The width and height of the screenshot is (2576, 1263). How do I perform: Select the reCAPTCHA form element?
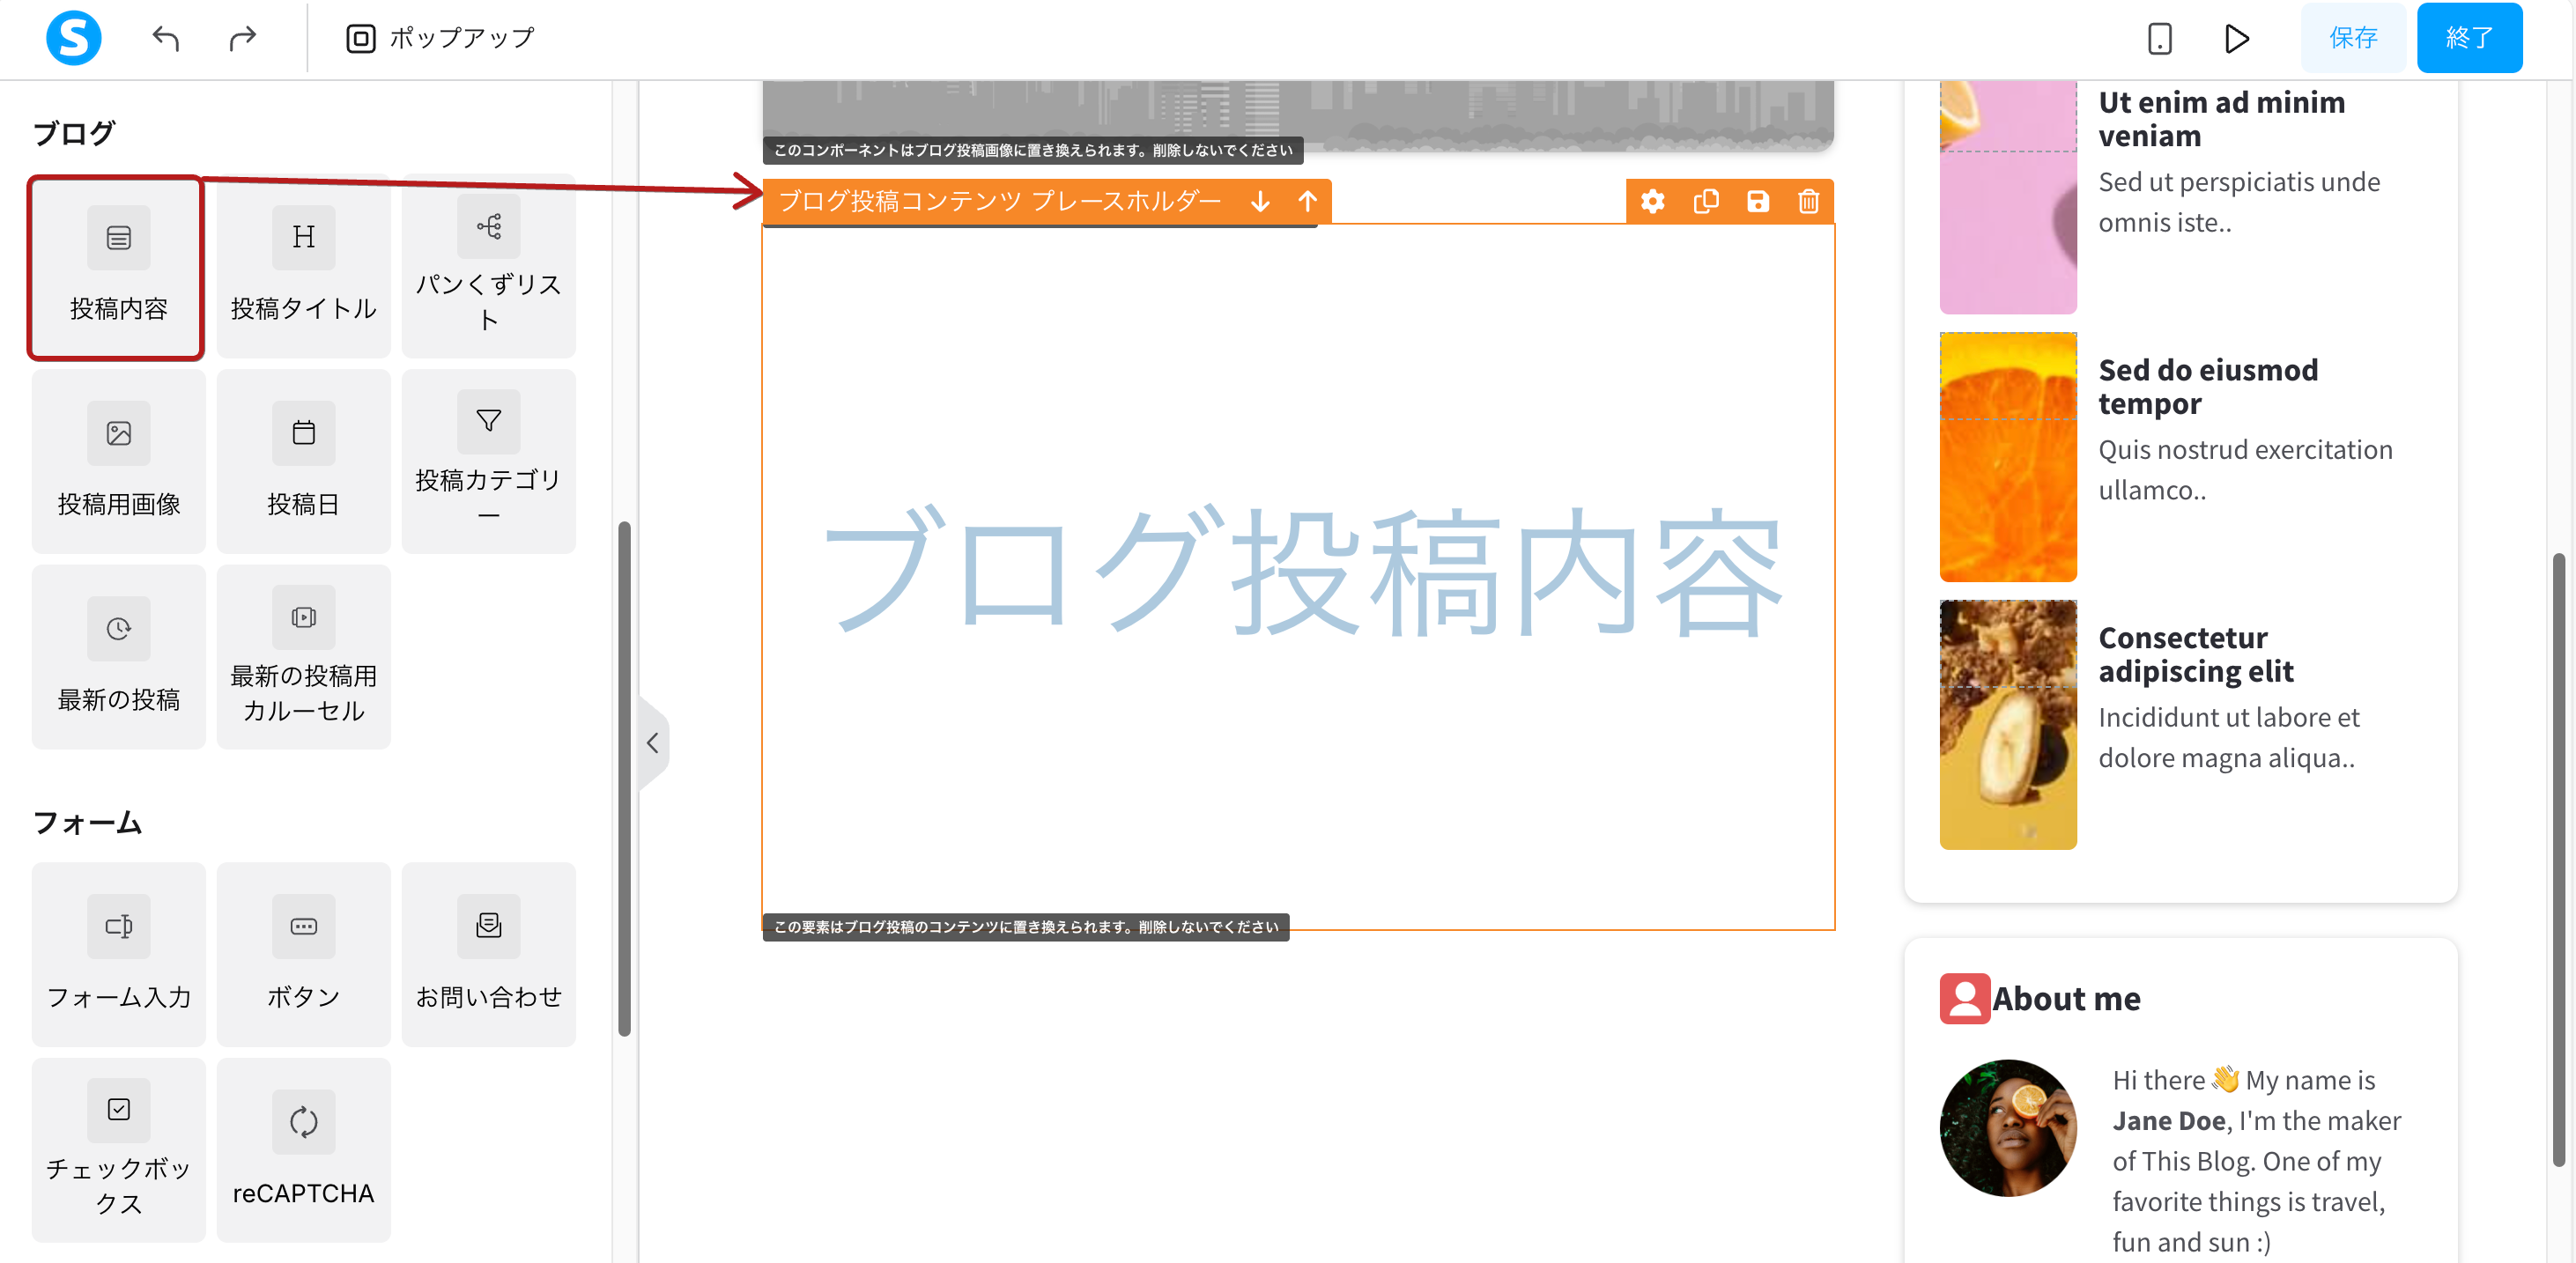click(303, 1150)
